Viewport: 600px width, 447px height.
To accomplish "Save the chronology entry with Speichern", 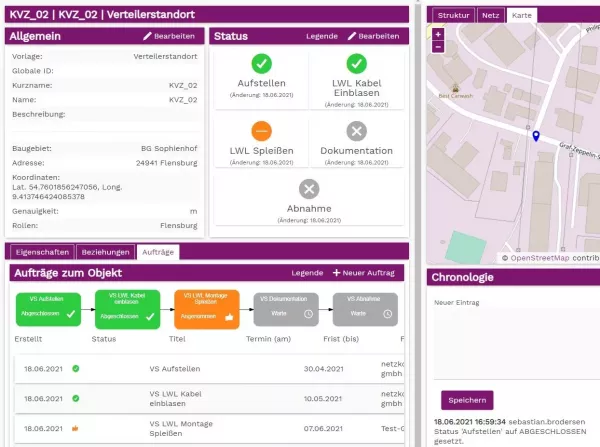I will click(x=467, y=400).
